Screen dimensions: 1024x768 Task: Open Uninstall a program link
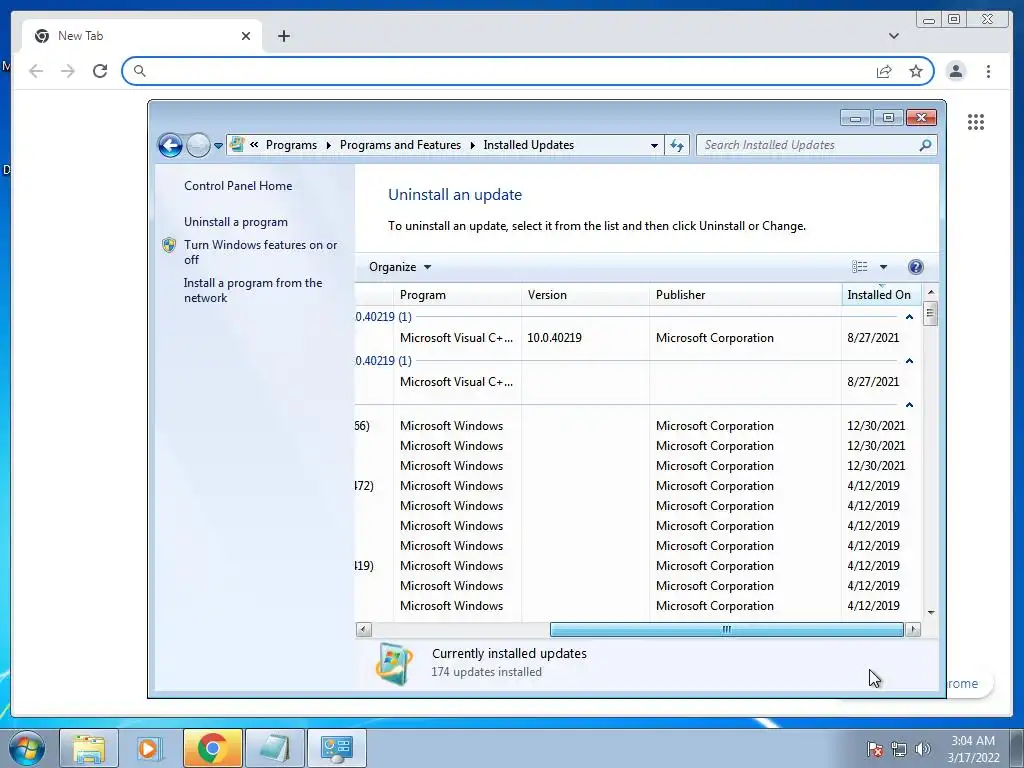tap(236, 222)
